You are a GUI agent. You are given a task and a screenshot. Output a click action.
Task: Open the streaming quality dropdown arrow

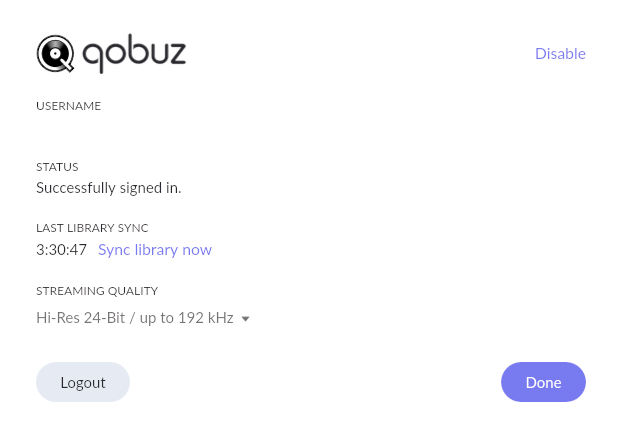point(246,319)
